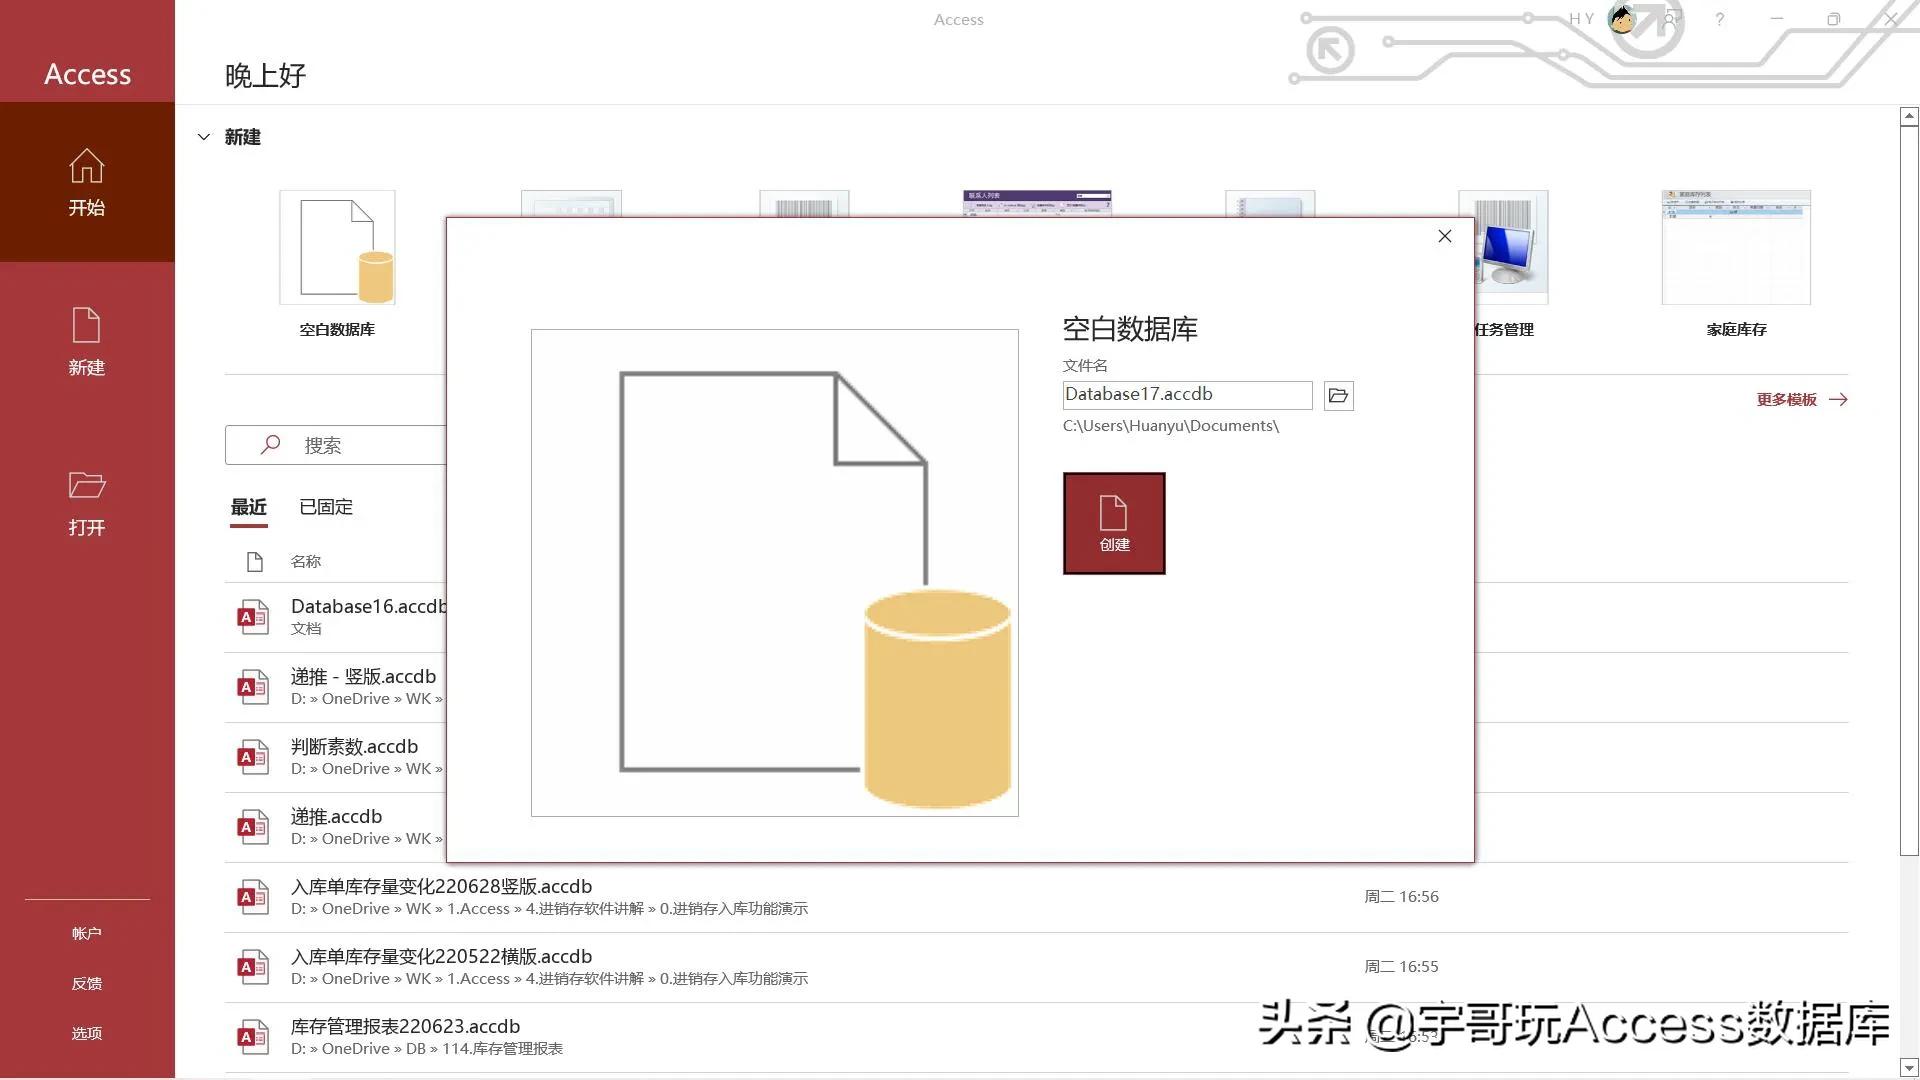Close the 空白数据库 dialog
1920x1080 pixels.
1444,236
